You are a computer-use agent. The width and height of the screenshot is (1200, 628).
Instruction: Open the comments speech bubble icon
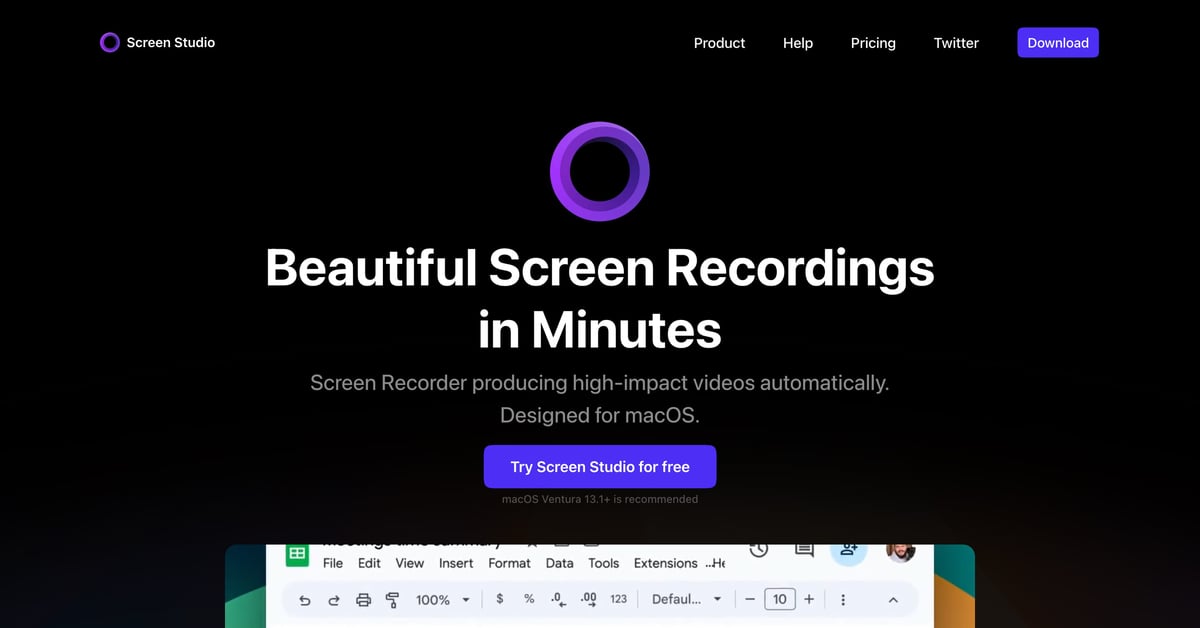(803, 551)
